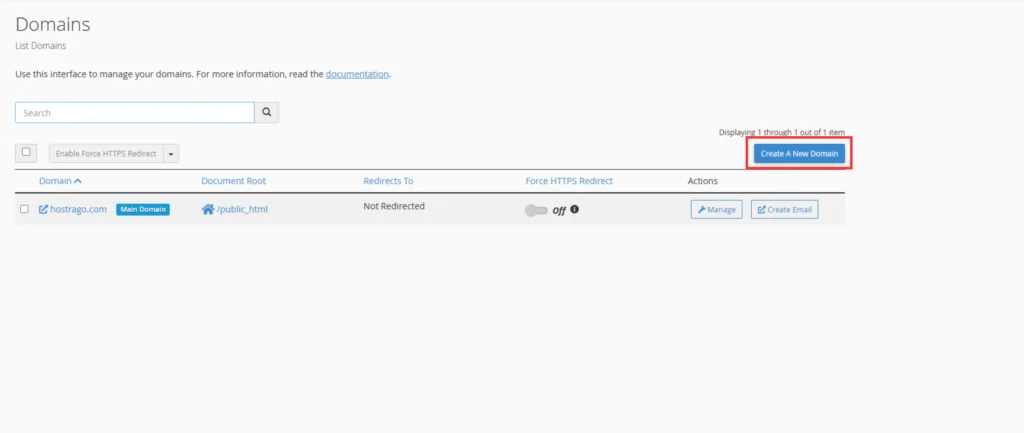Image resolution: width=1024 pixels, height=433 pixels.
Task: Sort by Force HTTPS Redirect column header
Action: click(x=569, y=181)
